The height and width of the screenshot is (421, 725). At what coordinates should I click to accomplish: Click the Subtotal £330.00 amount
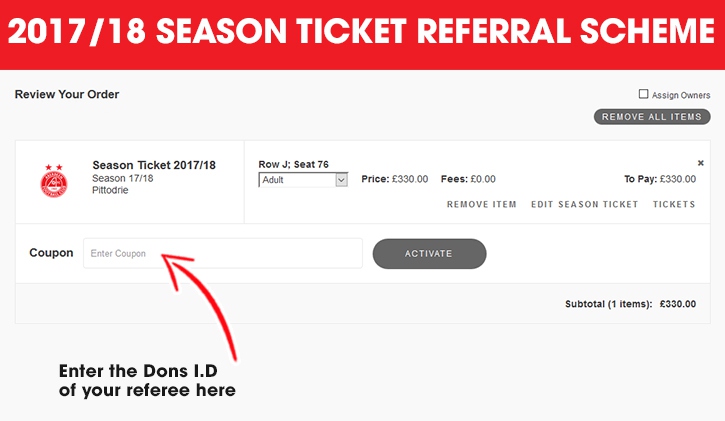678,304
